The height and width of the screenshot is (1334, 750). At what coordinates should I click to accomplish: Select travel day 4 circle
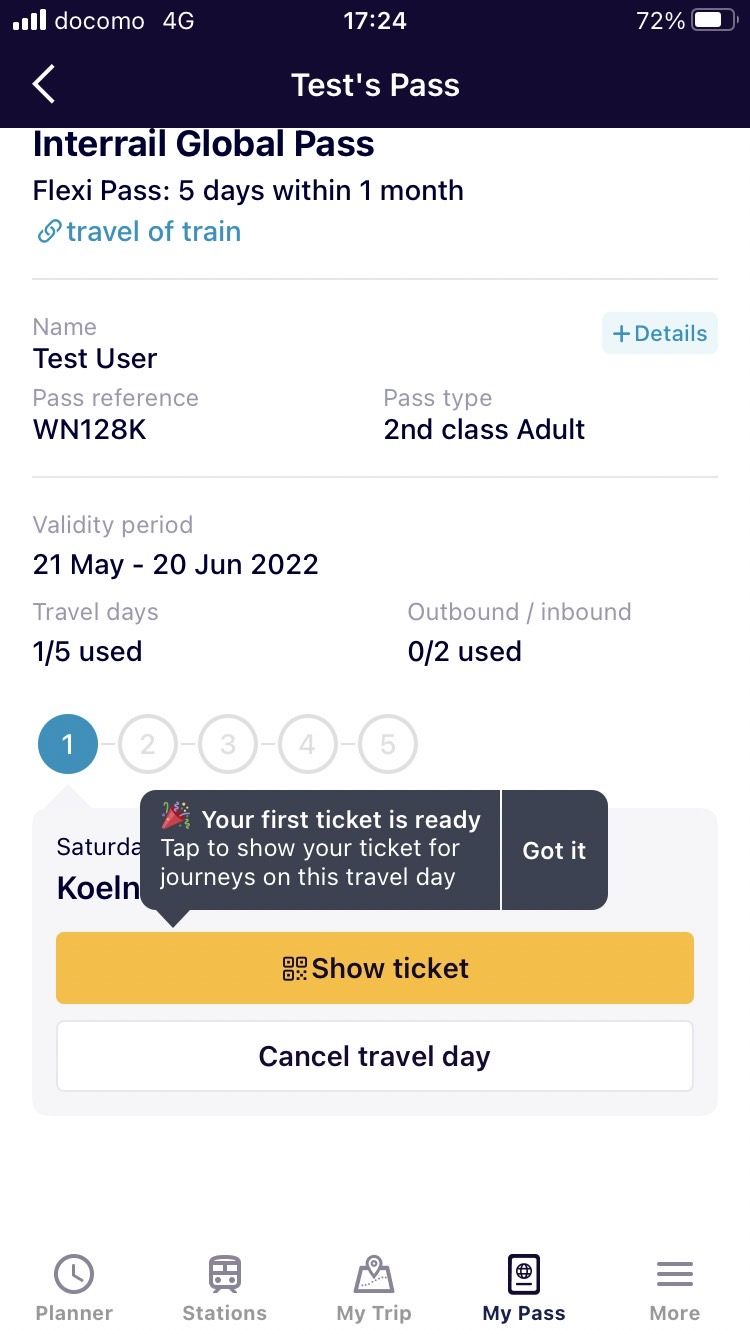pos(308,744)
